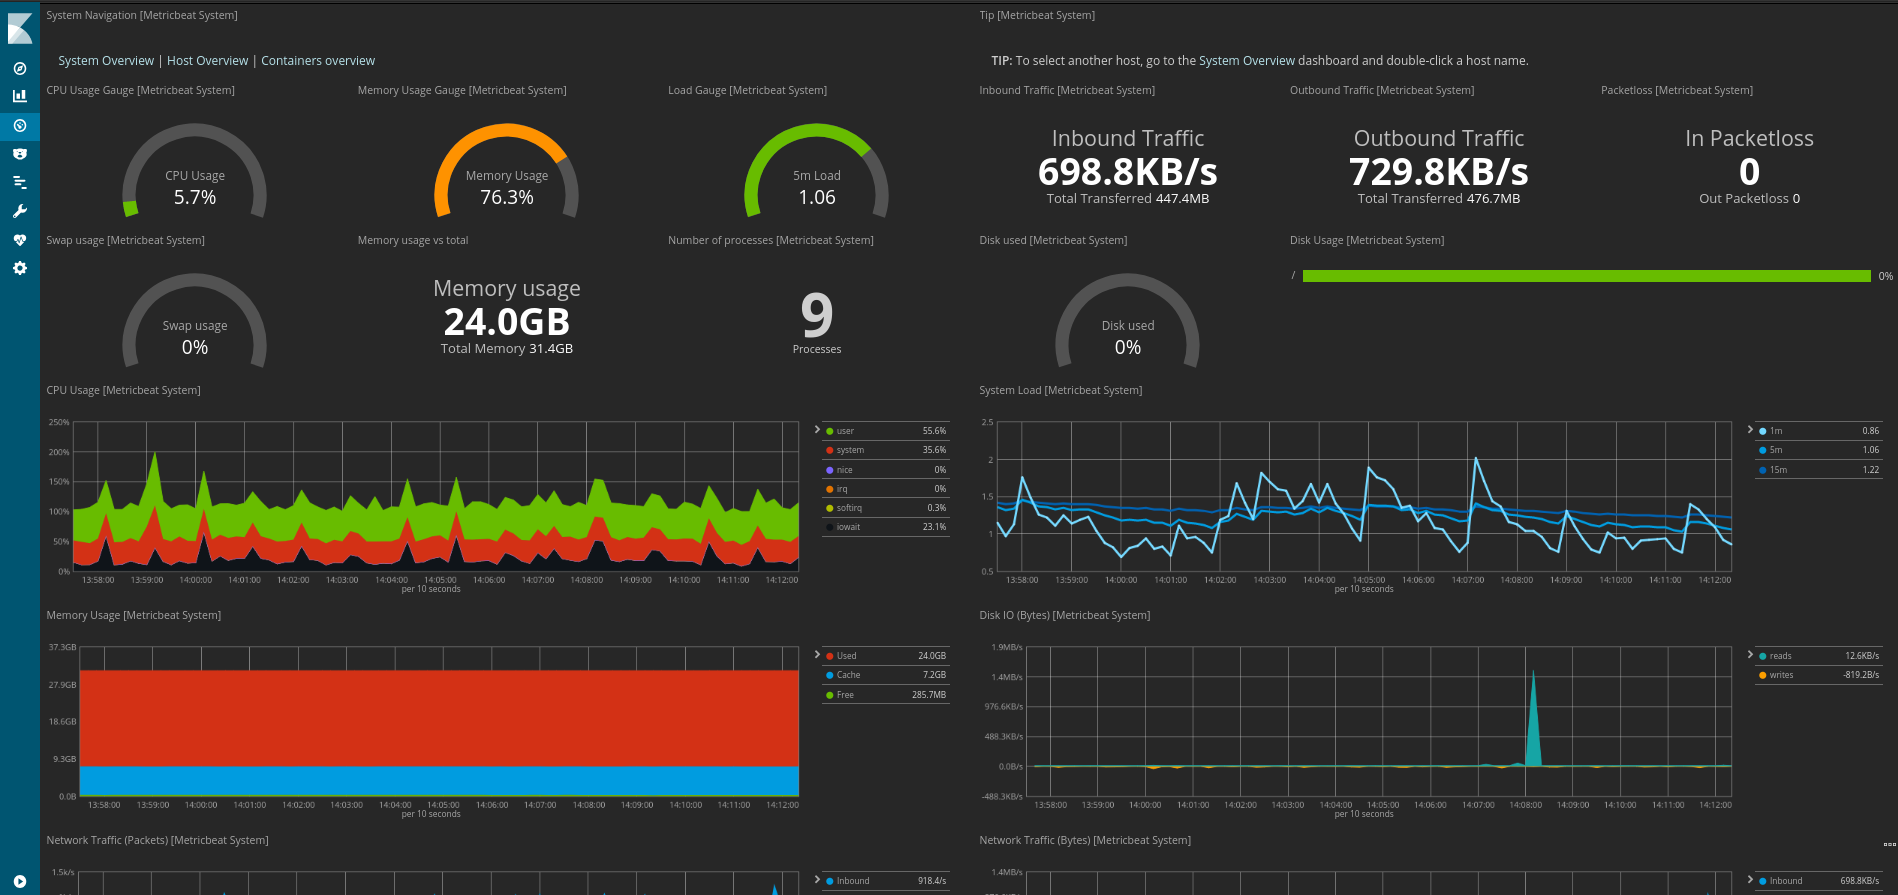Open Discover via the compass icon
The height and width of the screenshot is (895, 1898).
click(20, 69)
